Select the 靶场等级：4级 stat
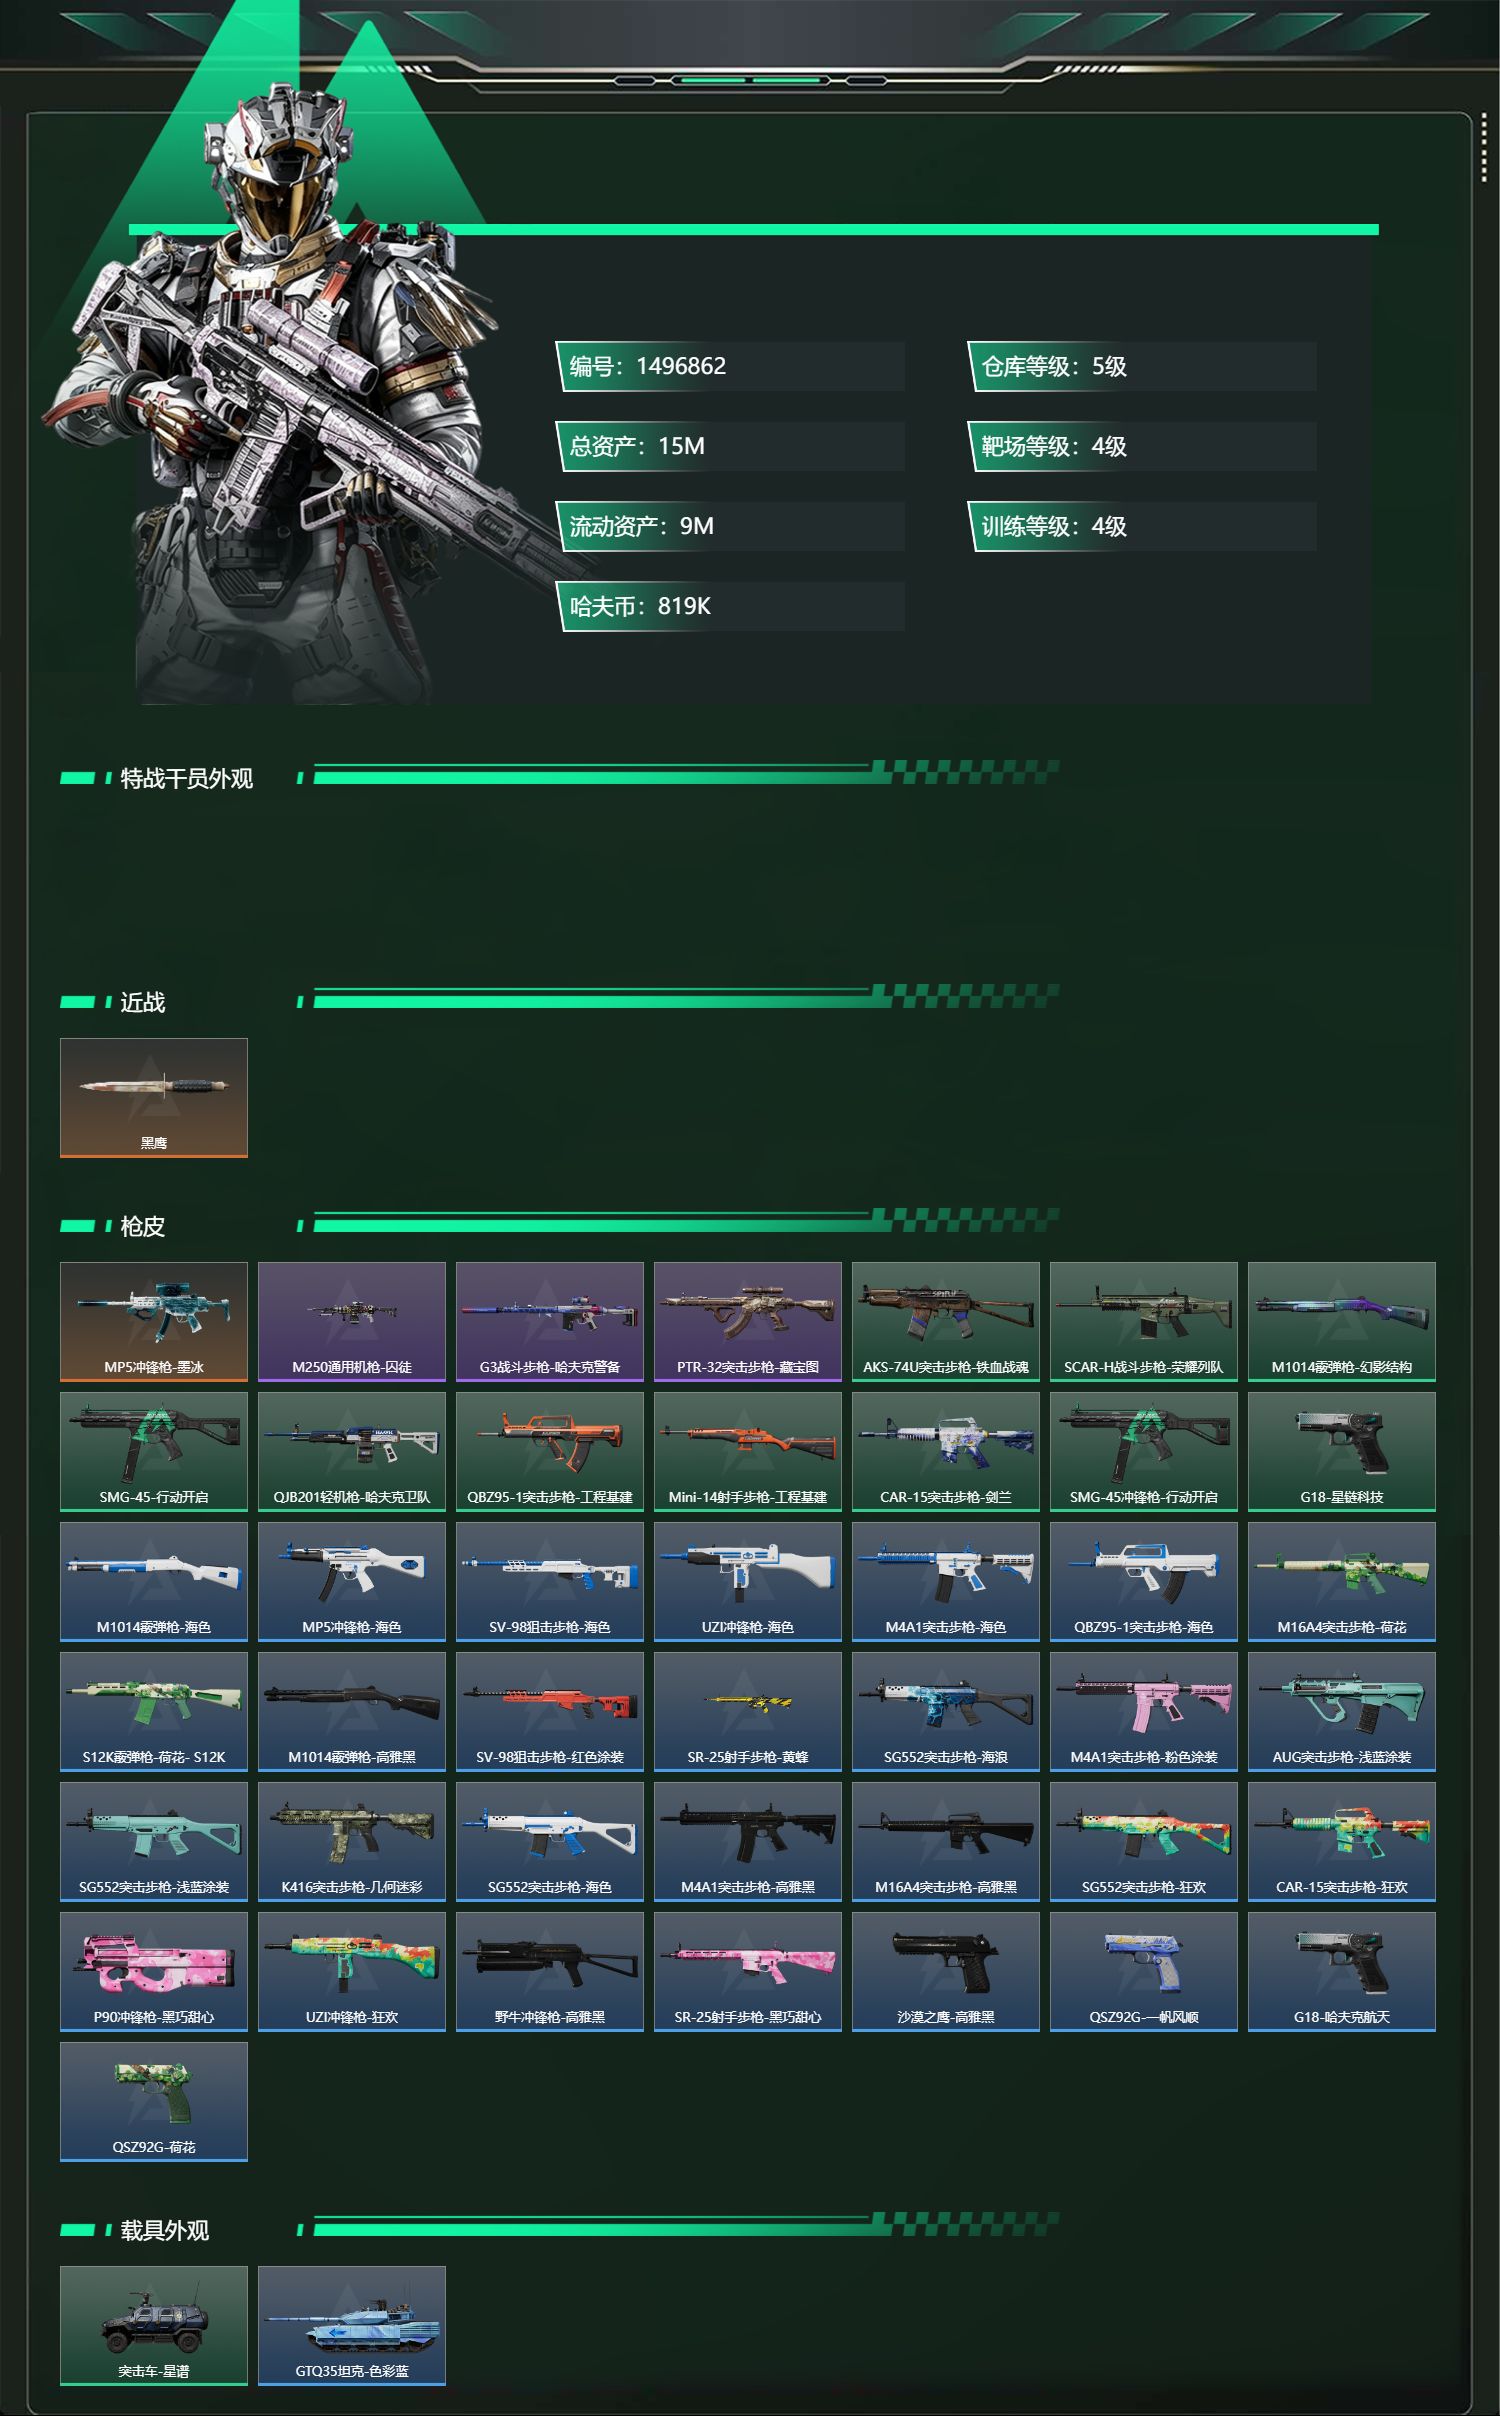1500x2416 pixels. 1142,446
